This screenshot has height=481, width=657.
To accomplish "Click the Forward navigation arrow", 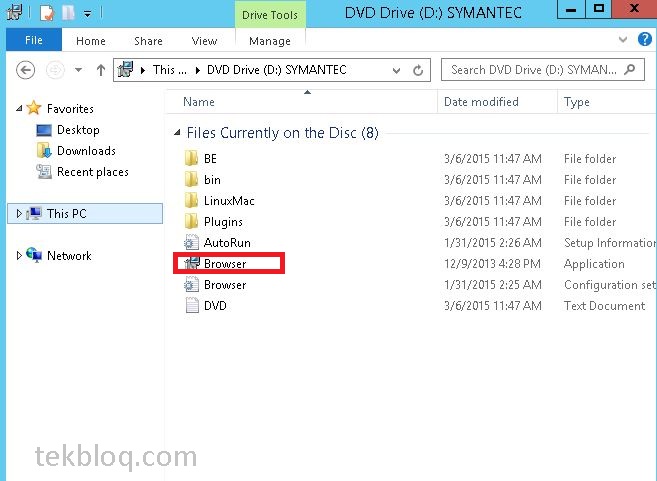I will pyautogui.click(x=55, y=70).
